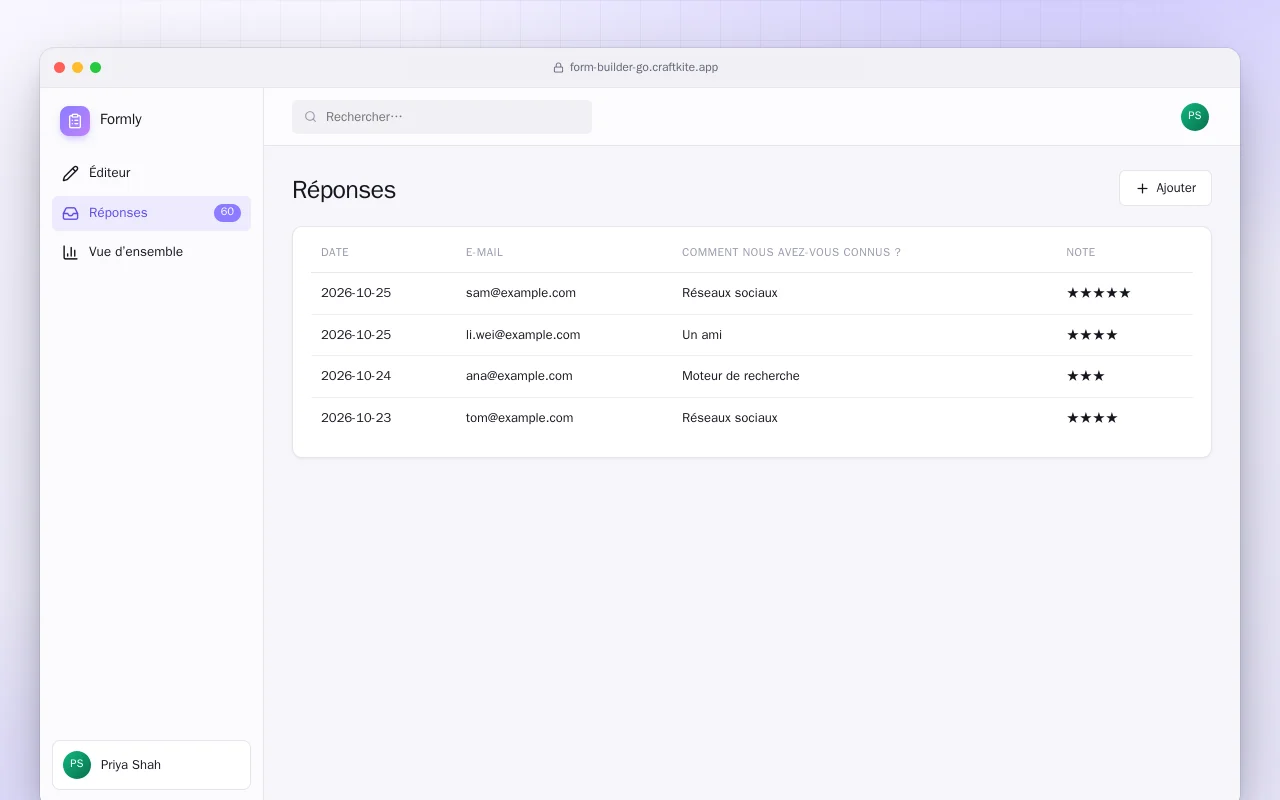The image size is (1280, 800).
Task: Open the PS avatar in the top bar
Action: [1195, 117]
